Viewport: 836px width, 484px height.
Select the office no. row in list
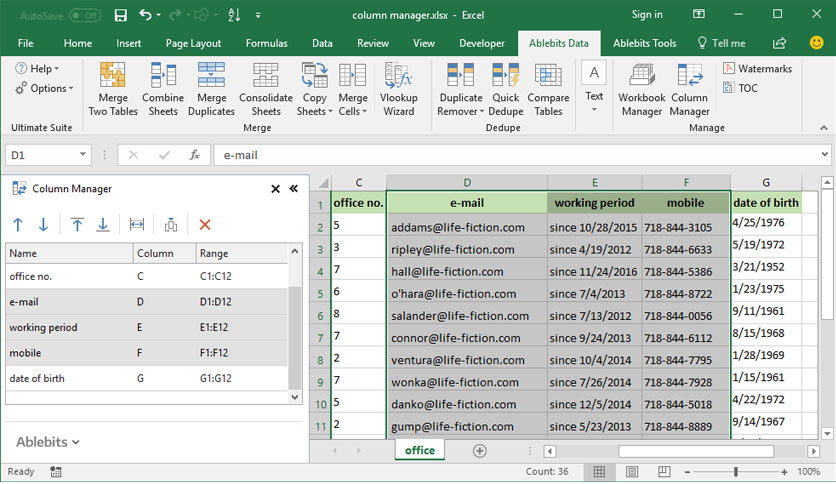[147, 276]
